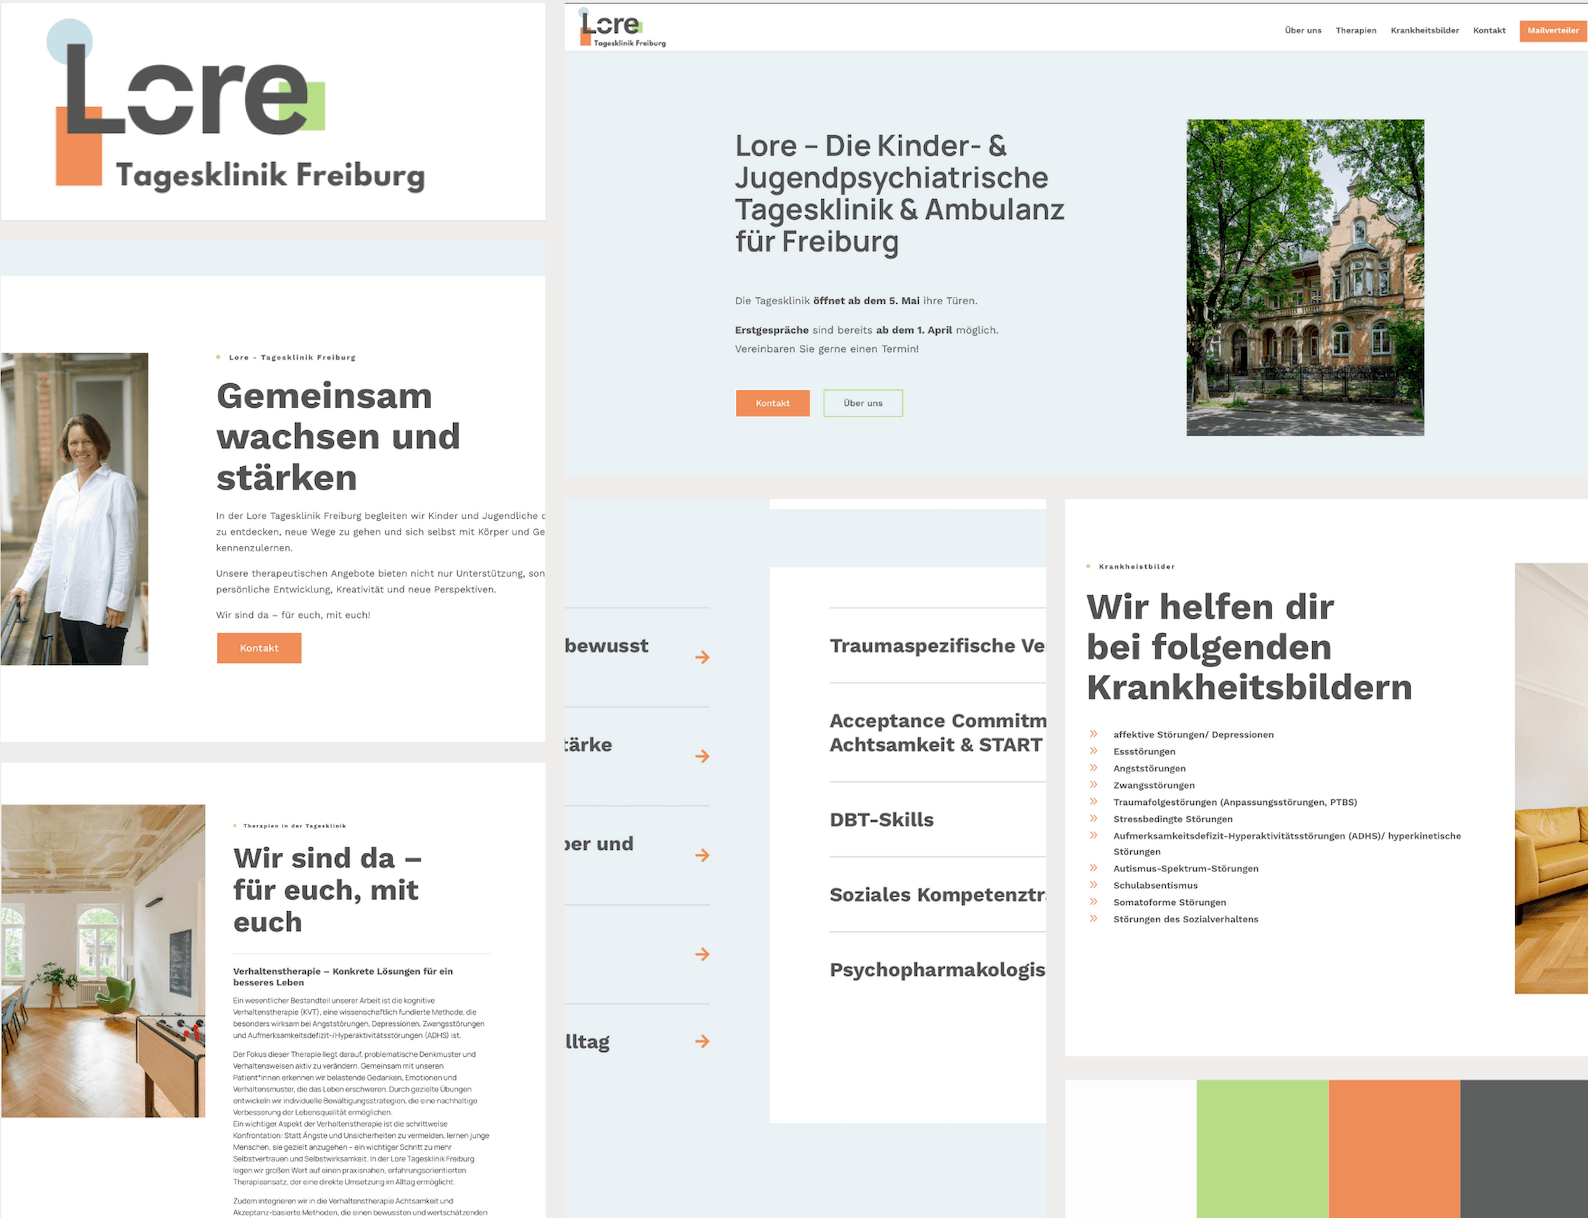The height and width of the screenshot is (1218, 1588).
Task: Open the 'Krankheitsbilder' navigation item
Action: [1425, 31]
